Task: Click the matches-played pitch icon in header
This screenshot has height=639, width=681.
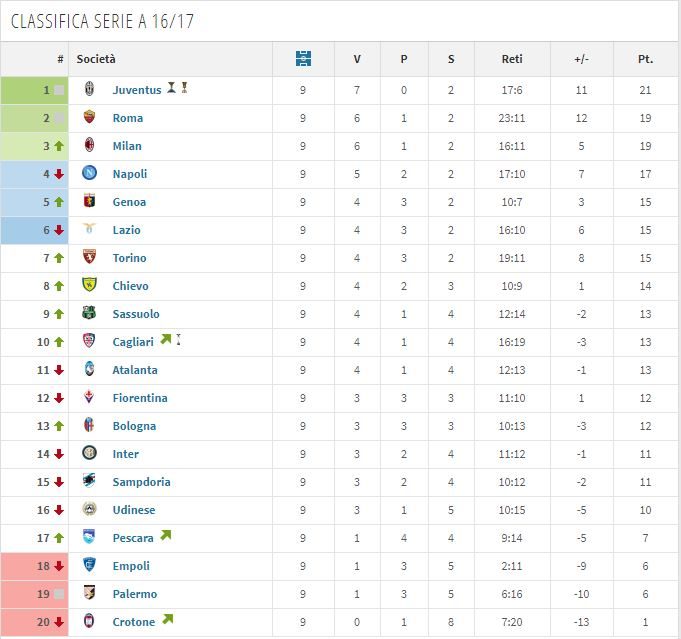Action: tap(303, 58)
